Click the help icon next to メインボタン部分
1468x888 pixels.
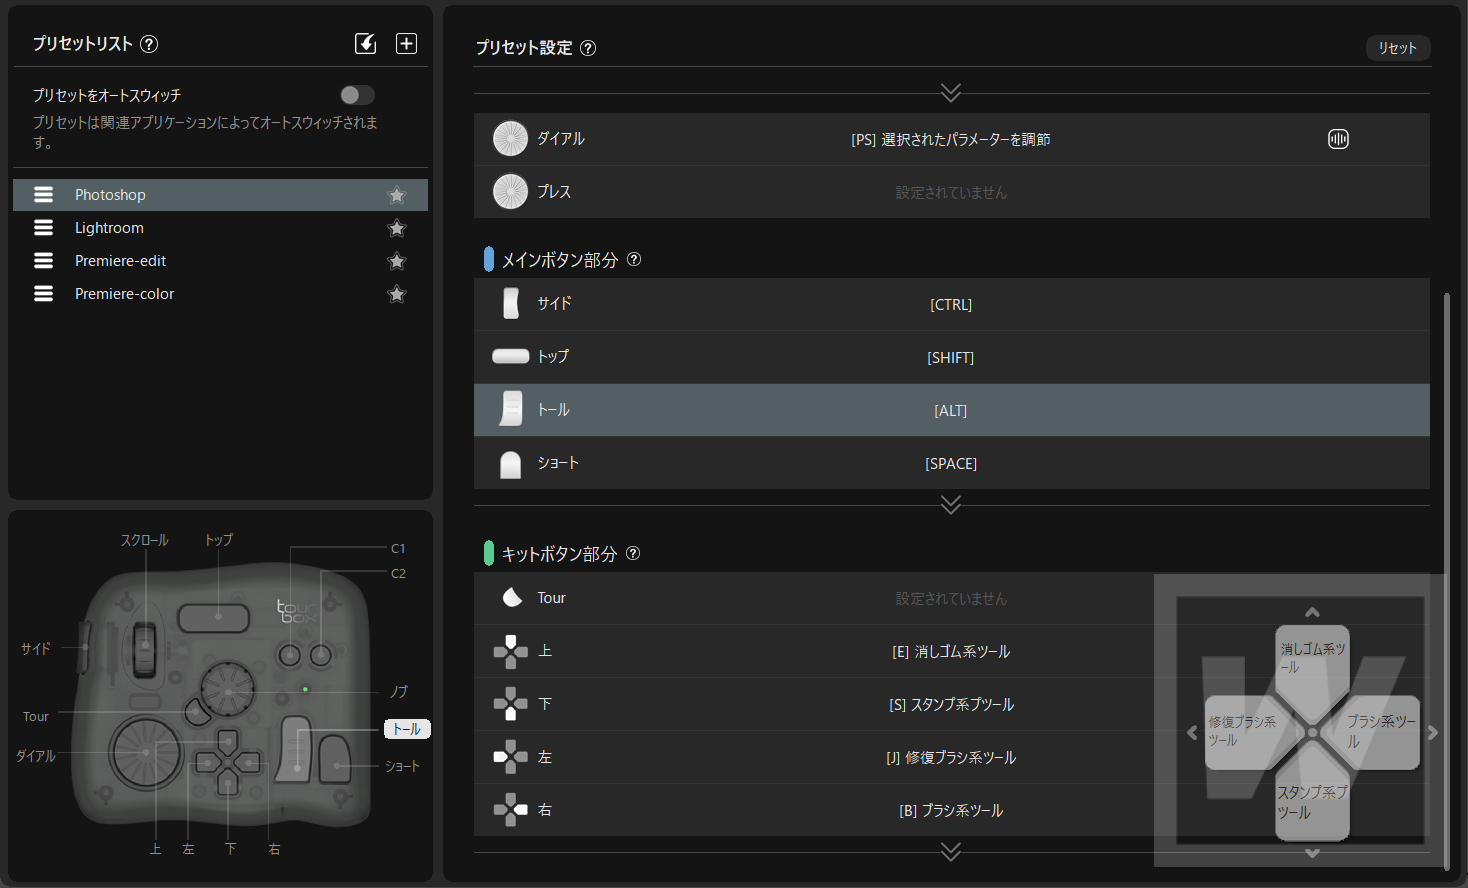click(x=634, y=259)
